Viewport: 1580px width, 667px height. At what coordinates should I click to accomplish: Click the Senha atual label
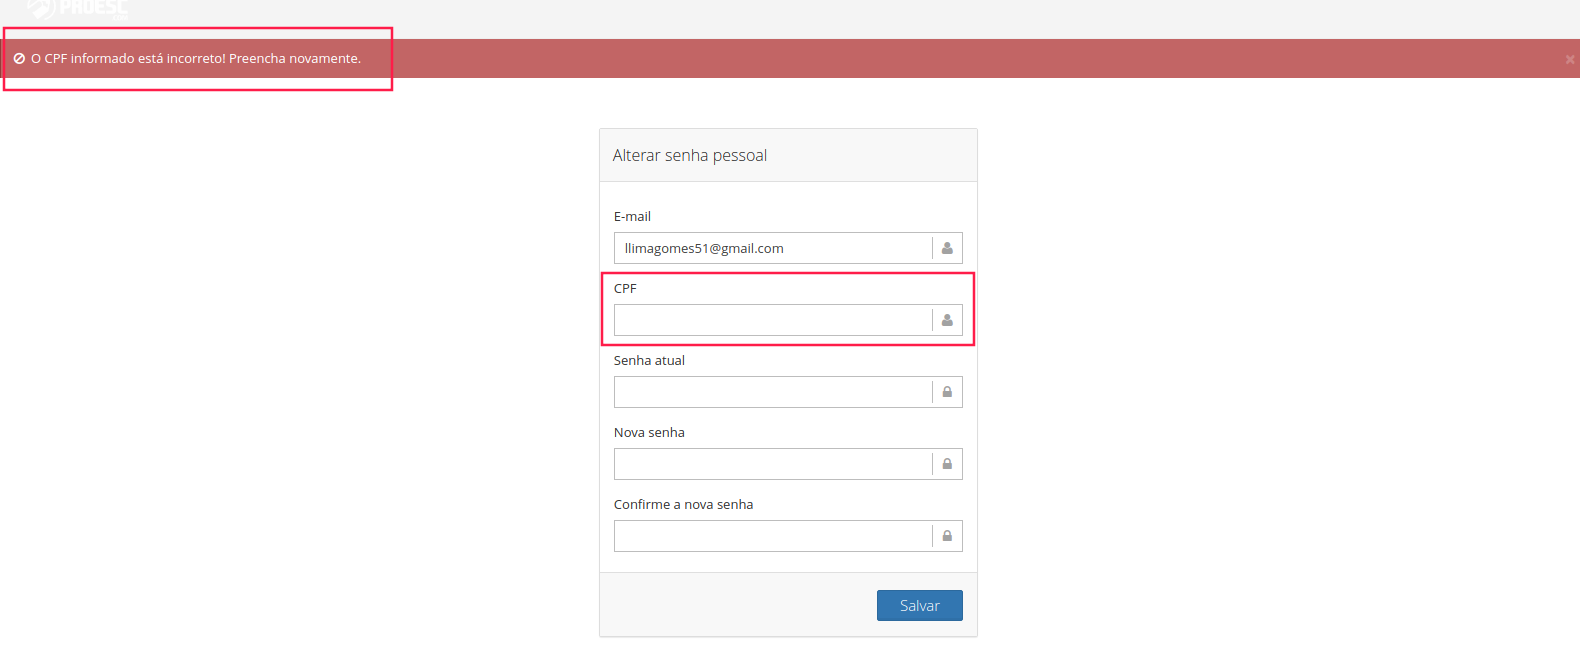[x=649, y=360]
